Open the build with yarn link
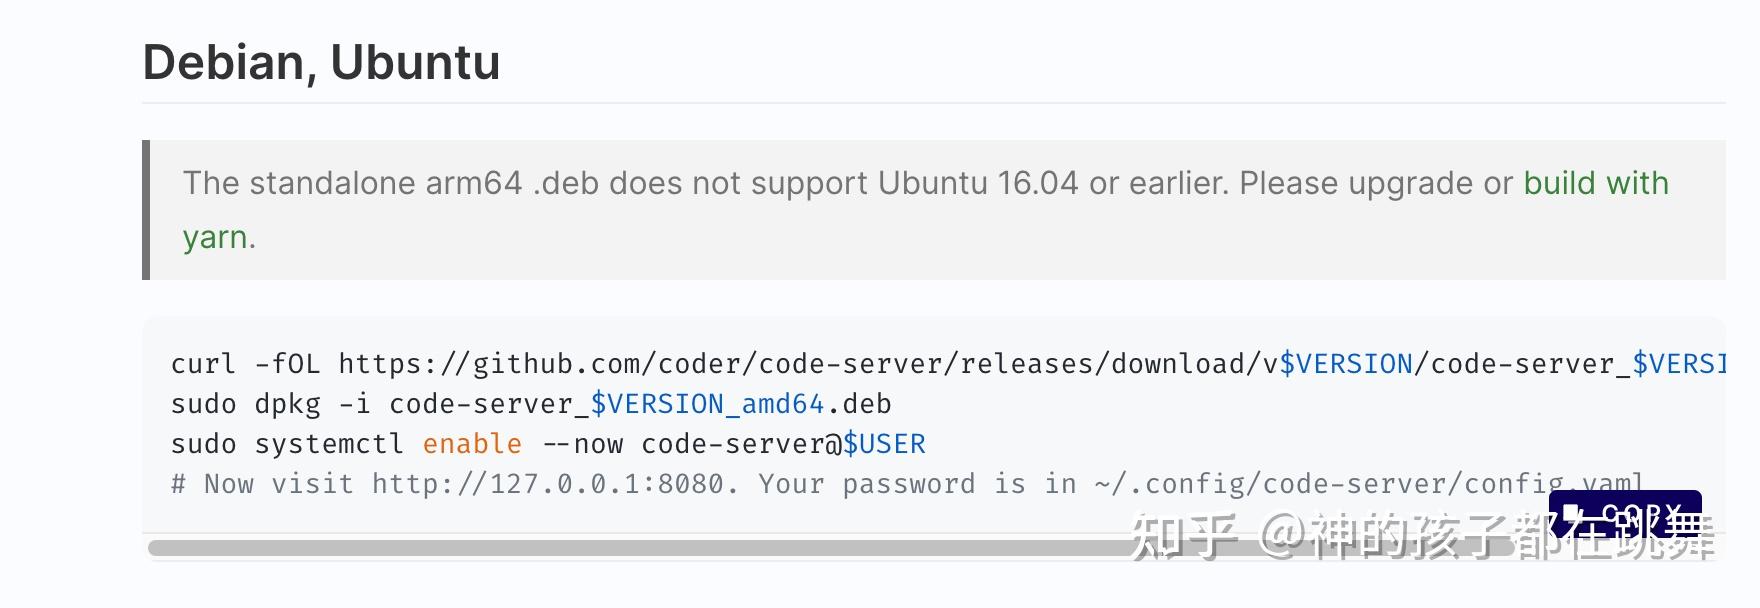Viewport: 1760px width, 608px height. (x=1594, y=183)
